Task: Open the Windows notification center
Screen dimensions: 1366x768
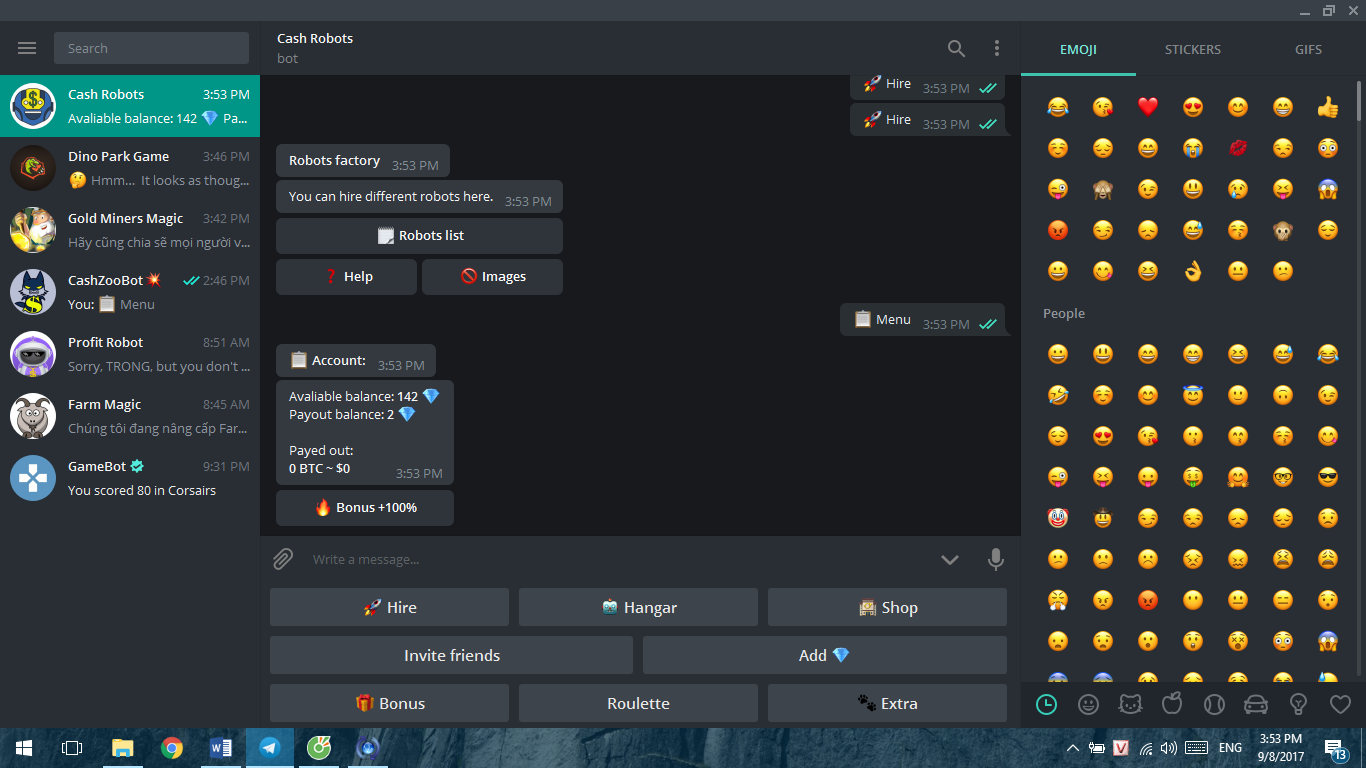Action: click(x=1334, y=748)
